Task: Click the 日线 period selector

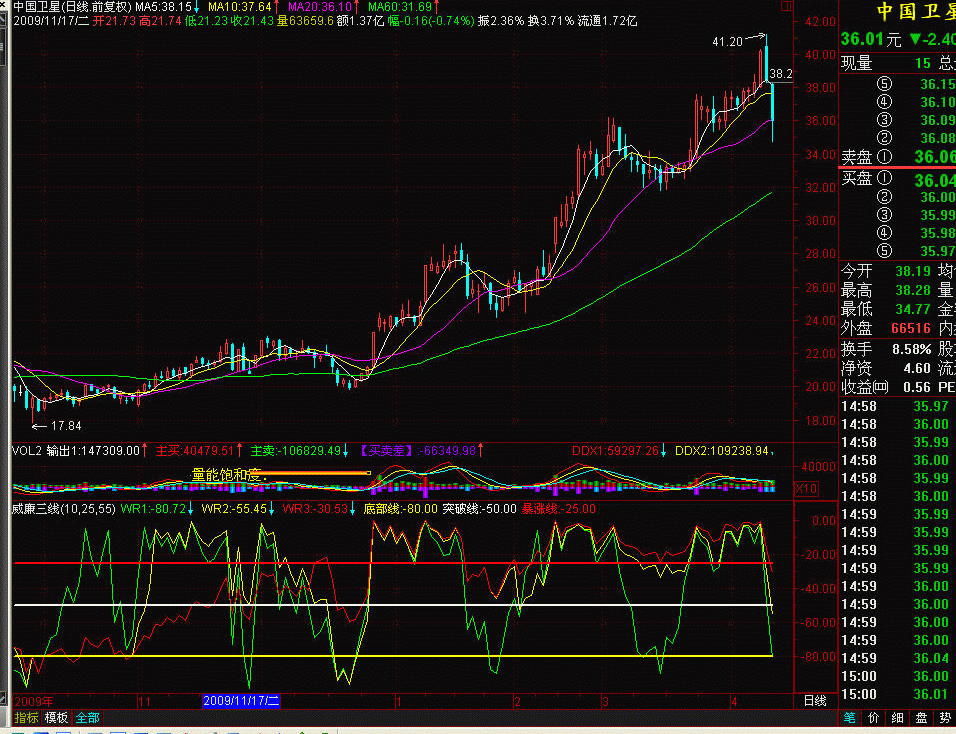Action: click(x=815, y=700)
